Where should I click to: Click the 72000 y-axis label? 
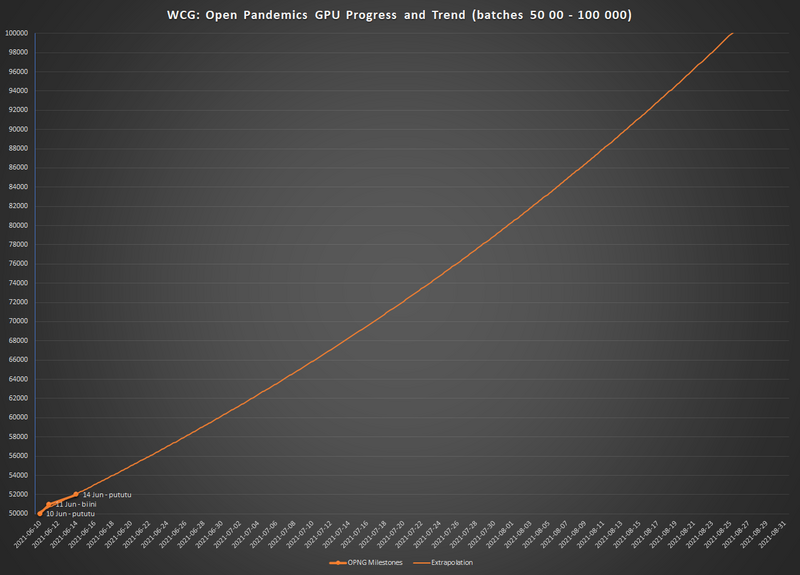18,303
